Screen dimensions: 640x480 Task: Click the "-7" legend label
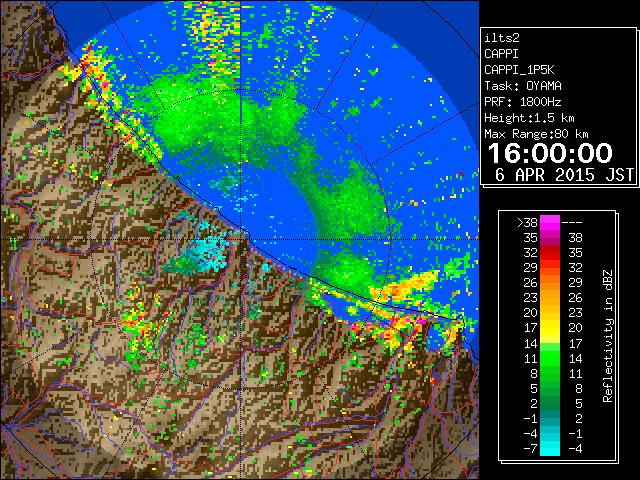point(530,449)
